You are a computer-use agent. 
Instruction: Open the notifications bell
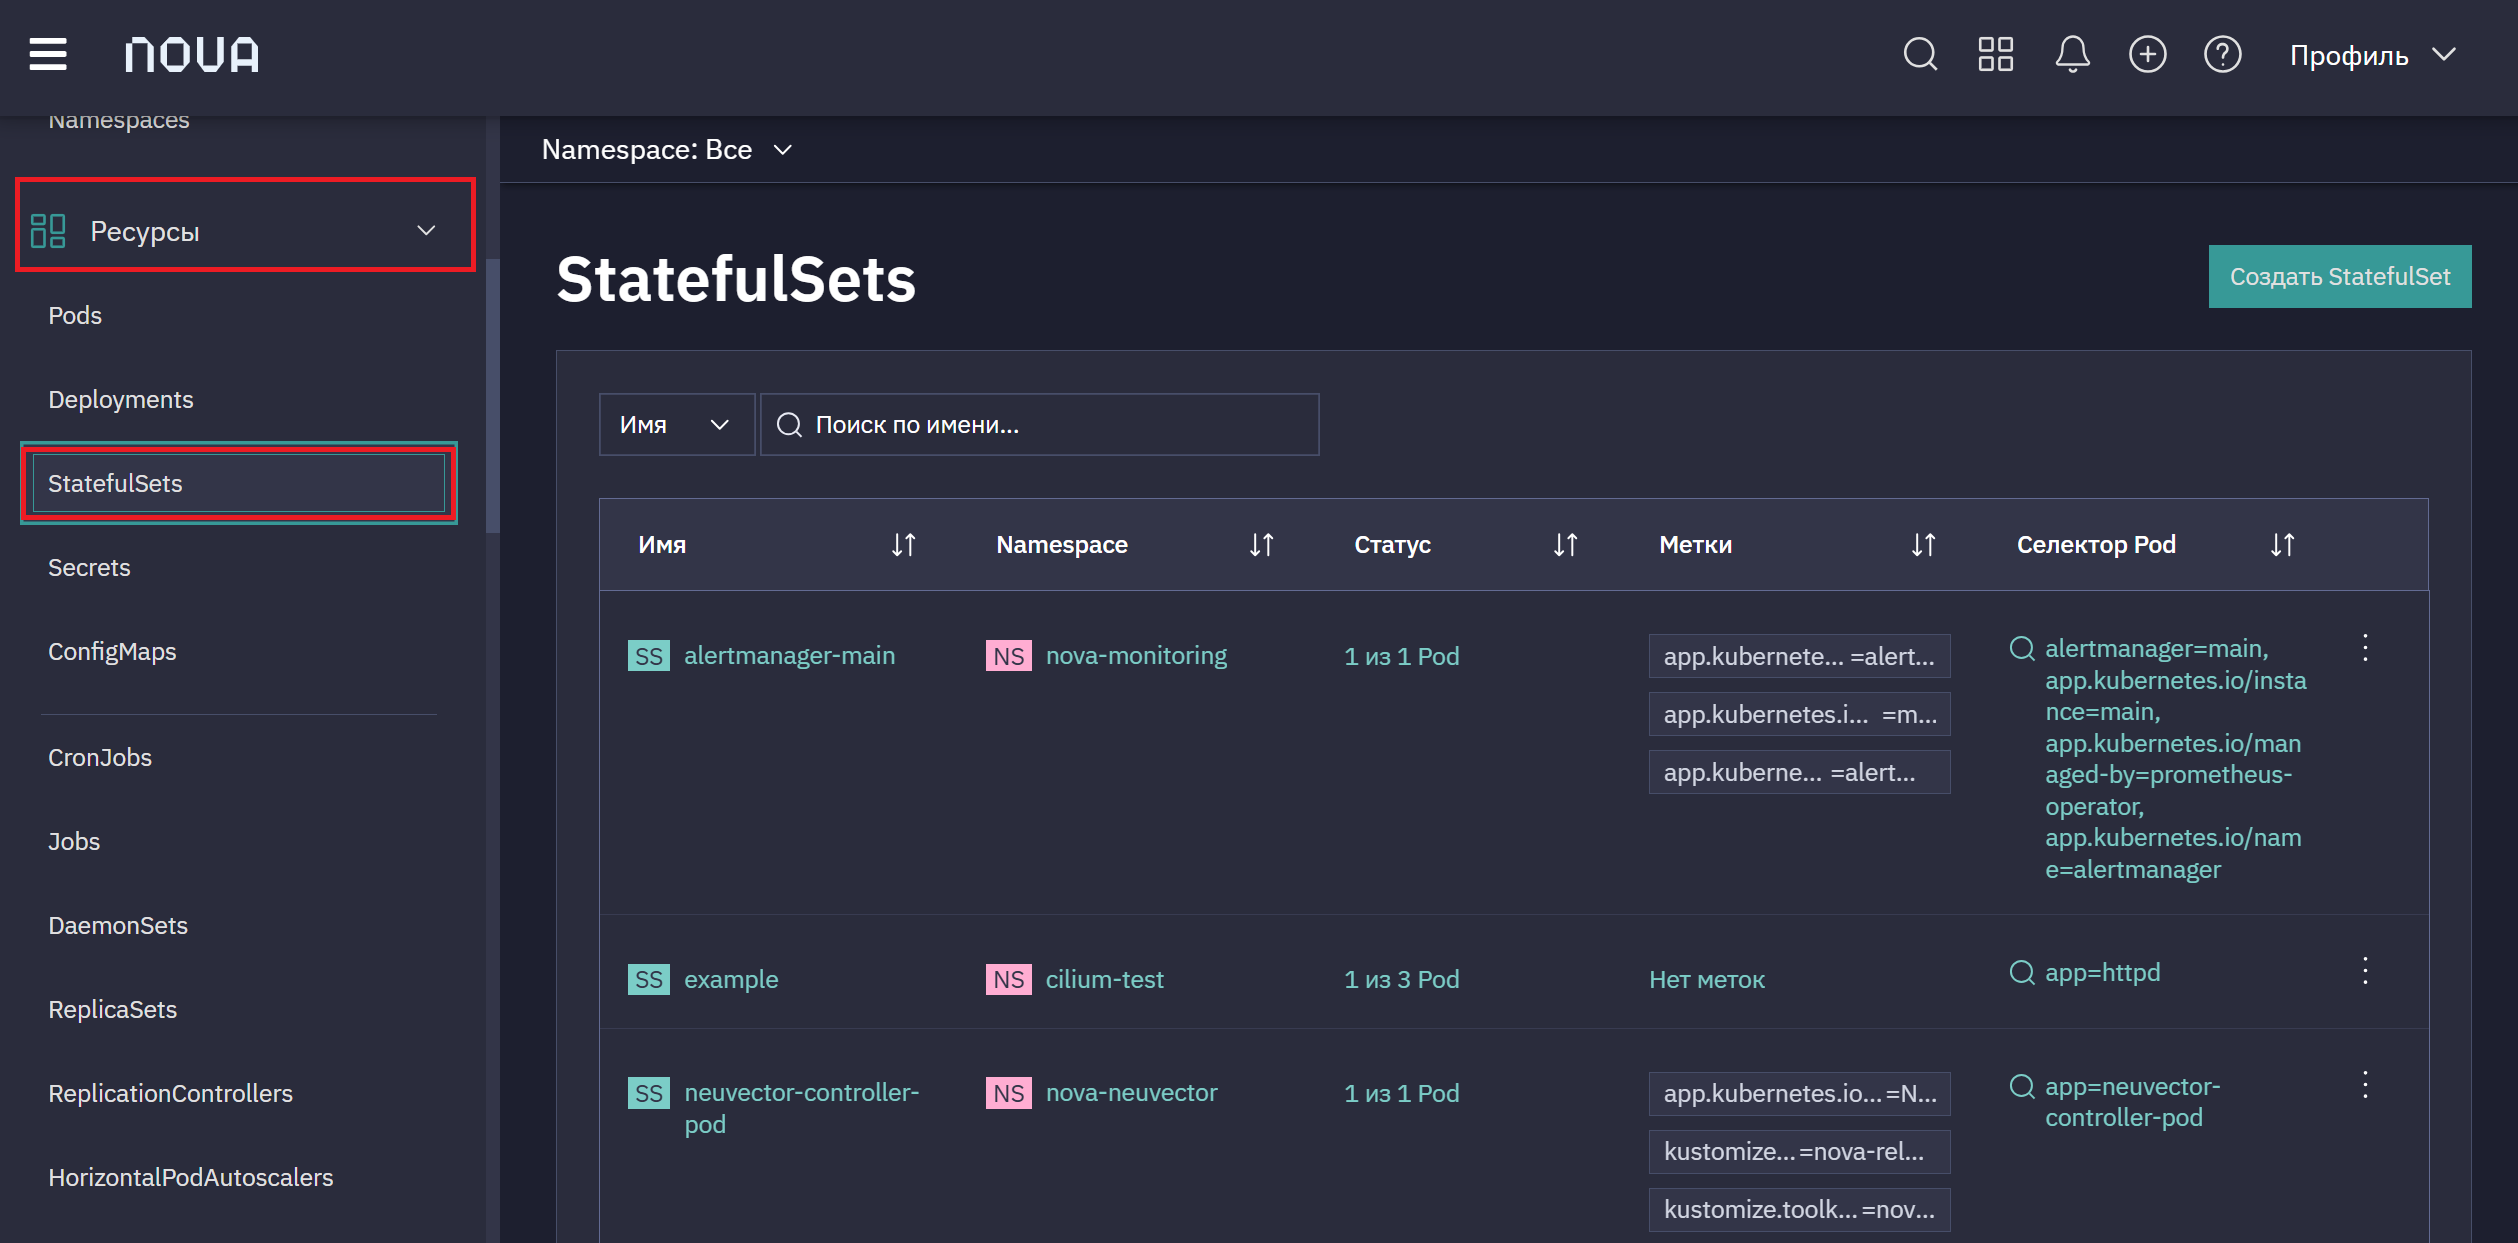click(x=2072, y=54)
